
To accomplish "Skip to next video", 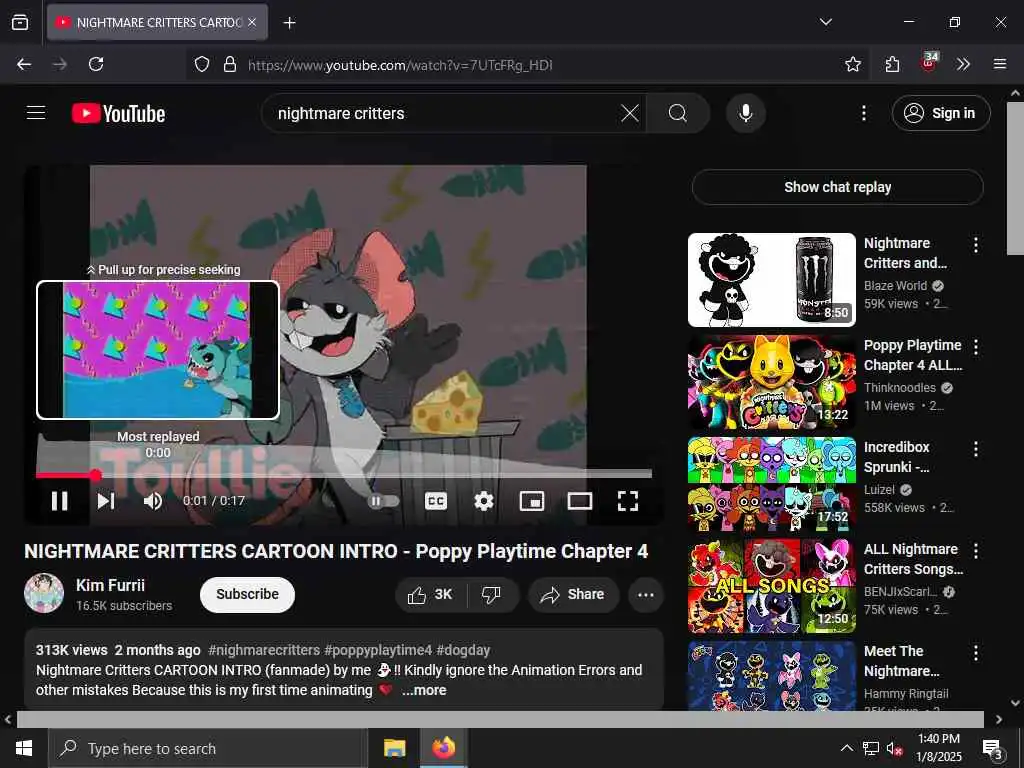I will click(x=106, y=501).
